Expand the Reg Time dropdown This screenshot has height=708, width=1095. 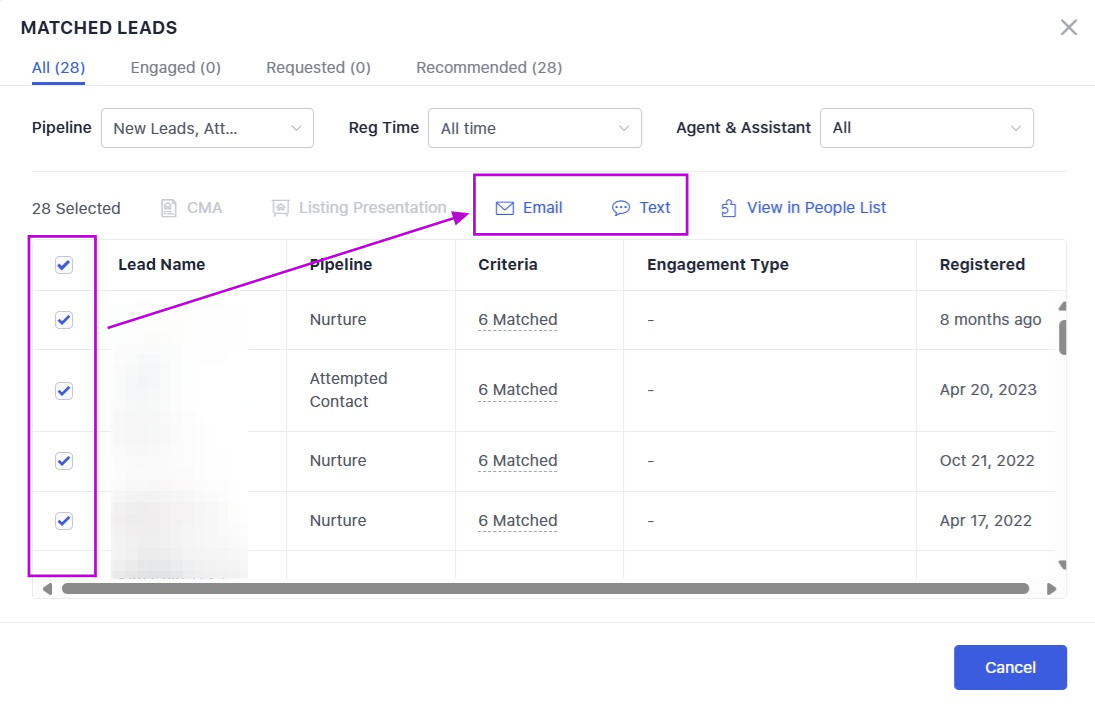[x=534, y=128]
